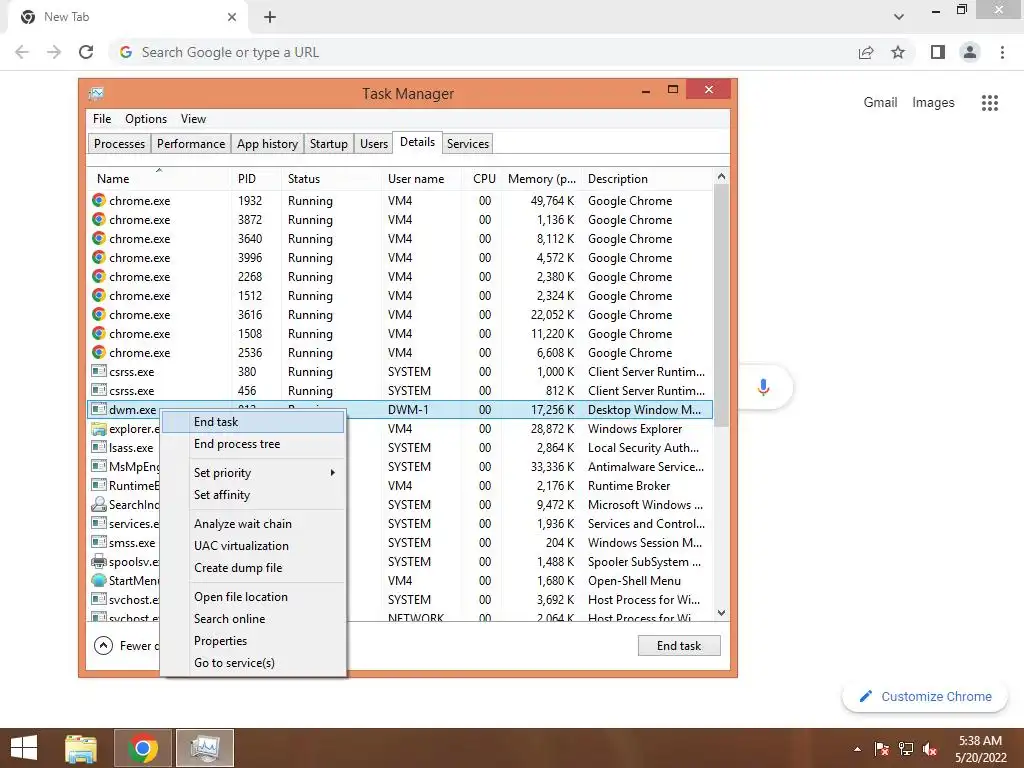The image size is (1024, 768).
Task: Click the Customize Chrome button
Action: [x=925, y=696]
